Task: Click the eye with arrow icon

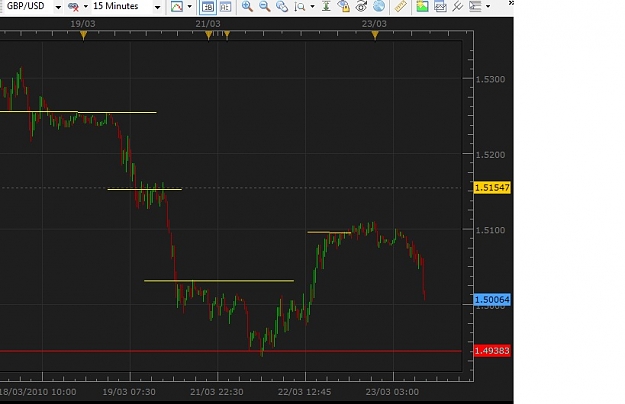Action: click(361, 6)
